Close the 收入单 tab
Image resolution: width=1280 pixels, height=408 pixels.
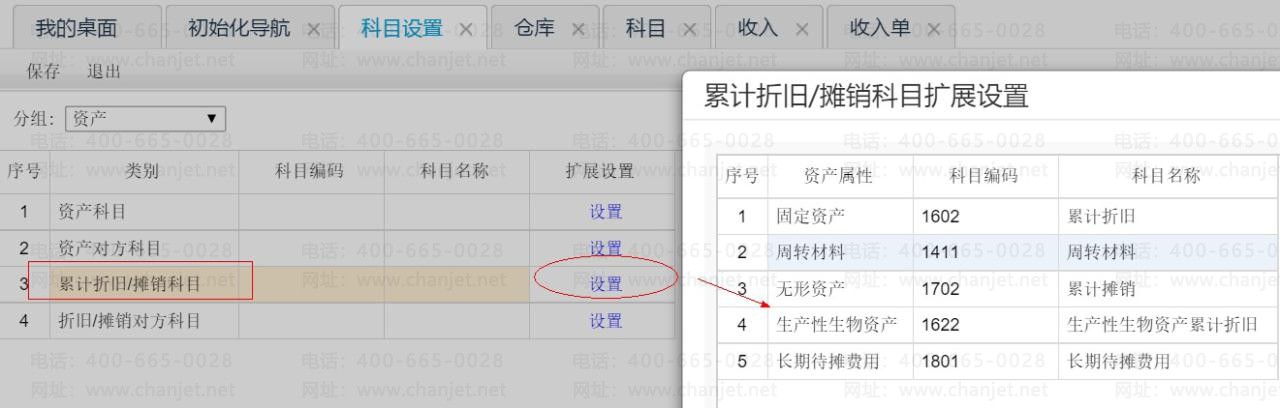point(933,30)
